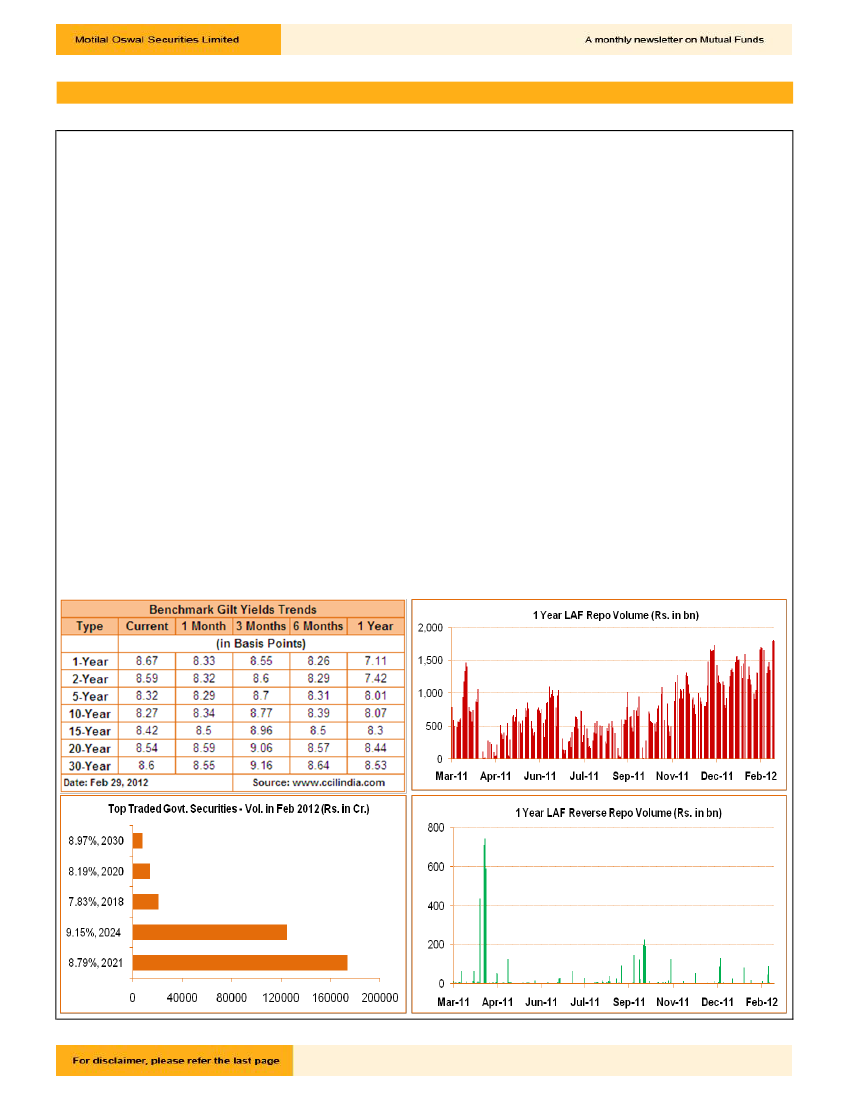Viewport: 850px width, 1100px height.
Task: Click the '3 Months' column header
Action: point(260,626)
